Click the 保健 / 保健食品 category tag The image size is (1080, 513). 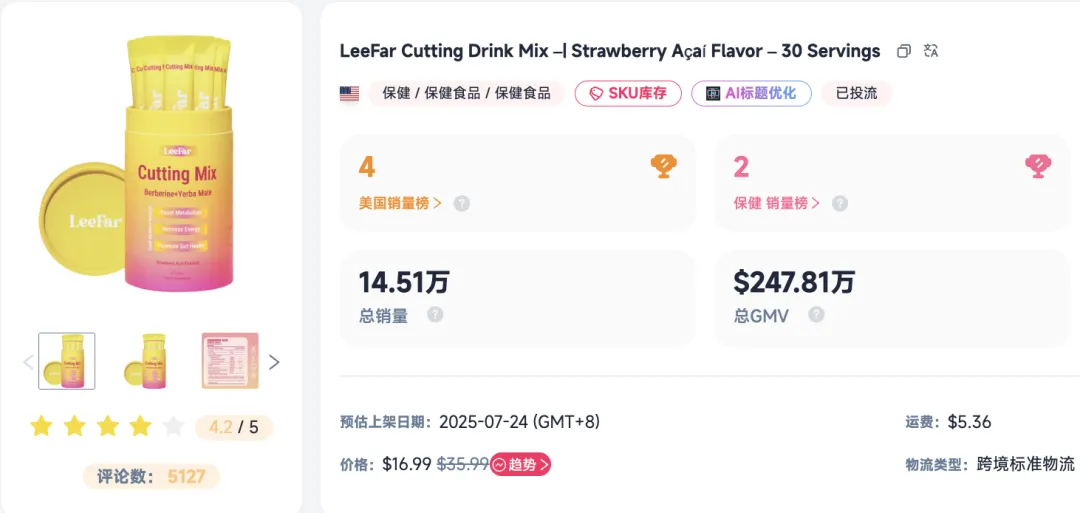click(467, 94)
